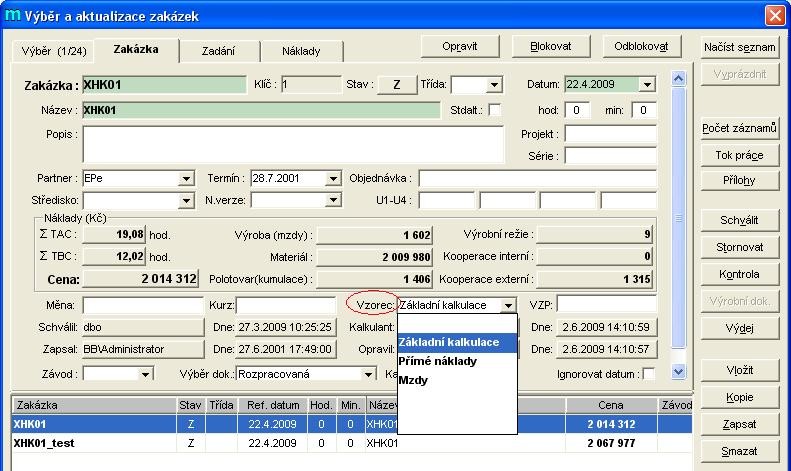Click the Objednávka input field

coord(538,179)
